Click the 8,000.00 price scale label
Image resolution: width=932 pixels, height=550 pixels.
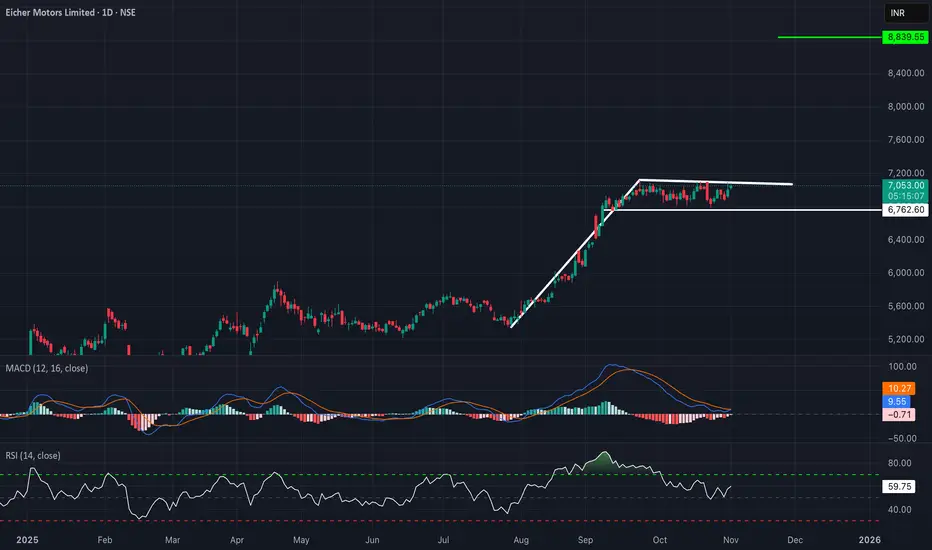(906, 106)
